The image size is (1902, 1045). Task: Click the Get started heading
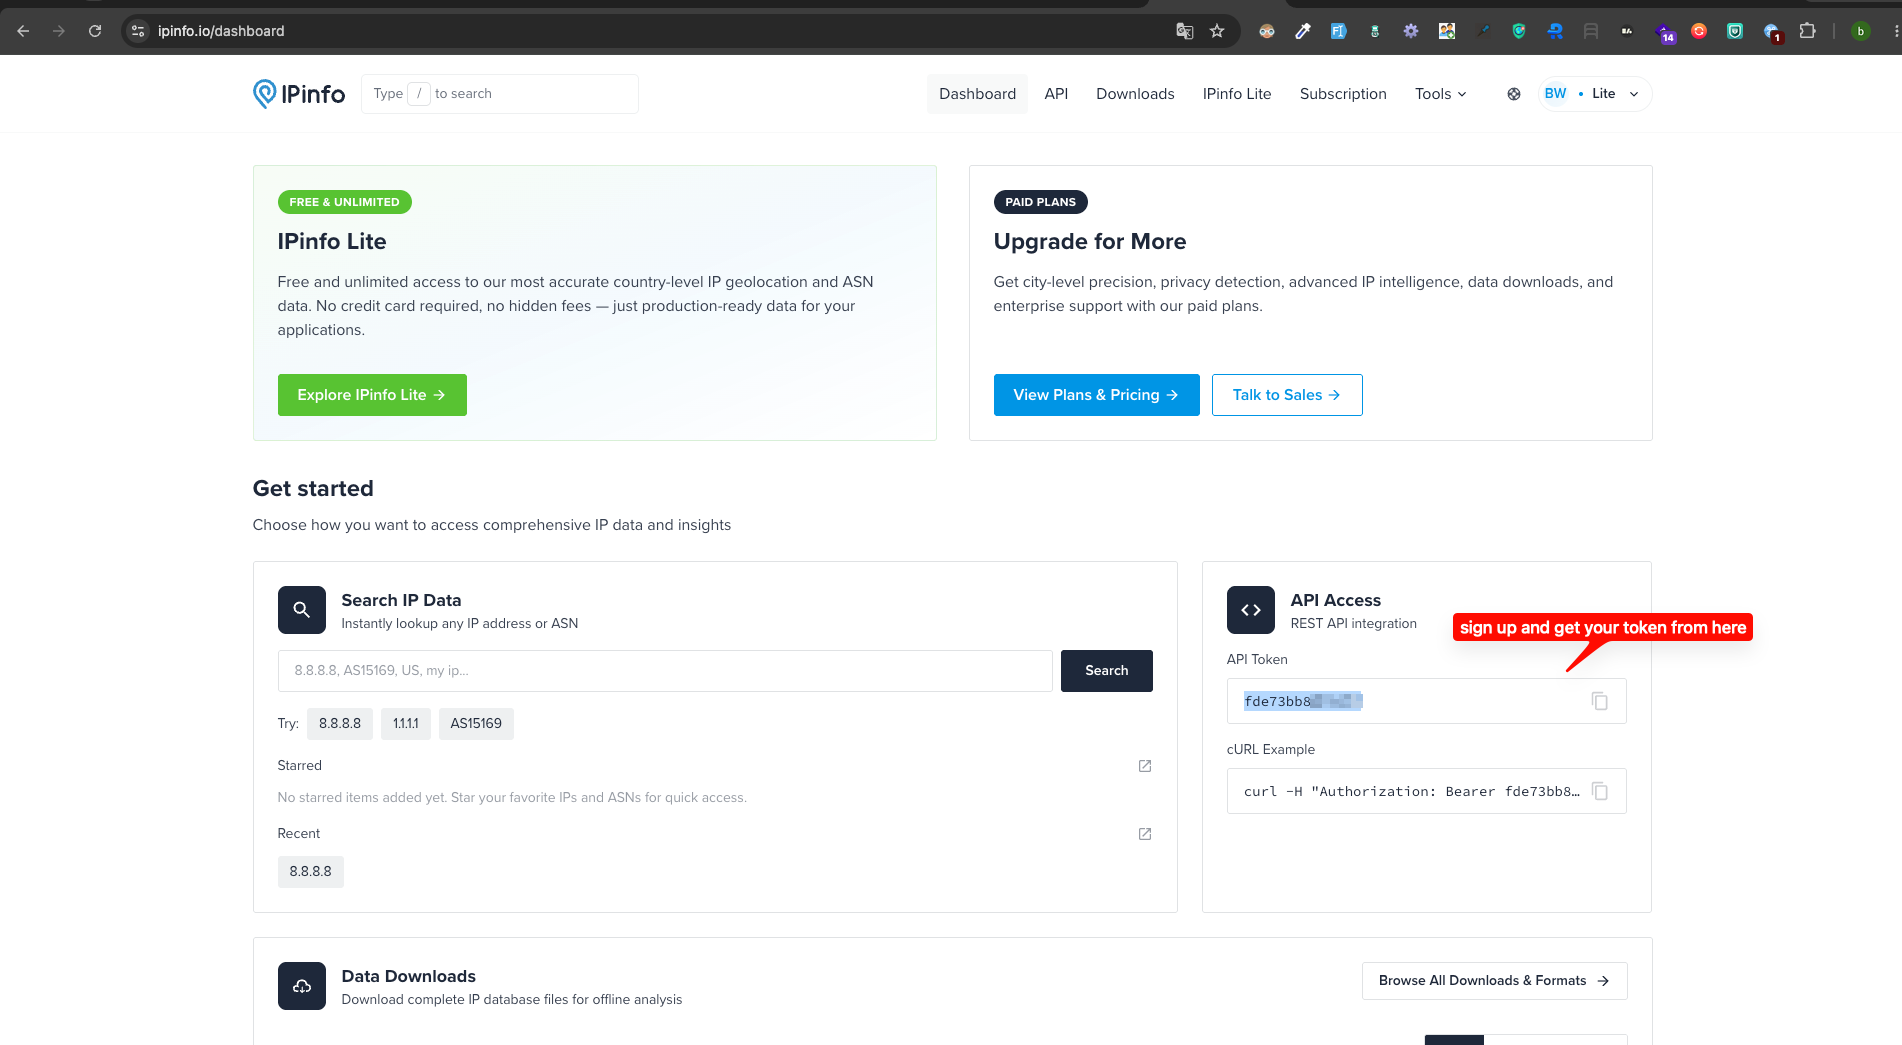click(313, 488)
